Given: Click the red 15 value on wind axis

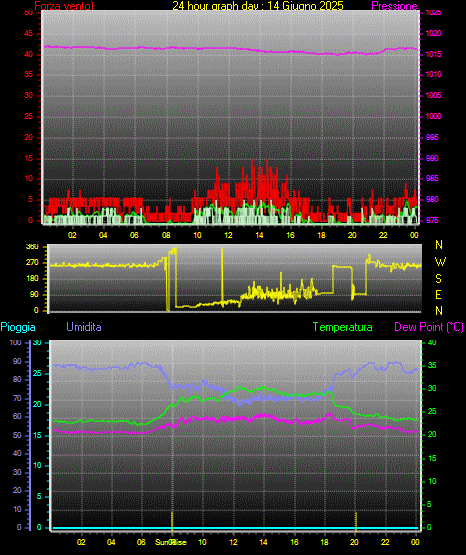Looking at the screenshot, I should click(x=29, y=158).
